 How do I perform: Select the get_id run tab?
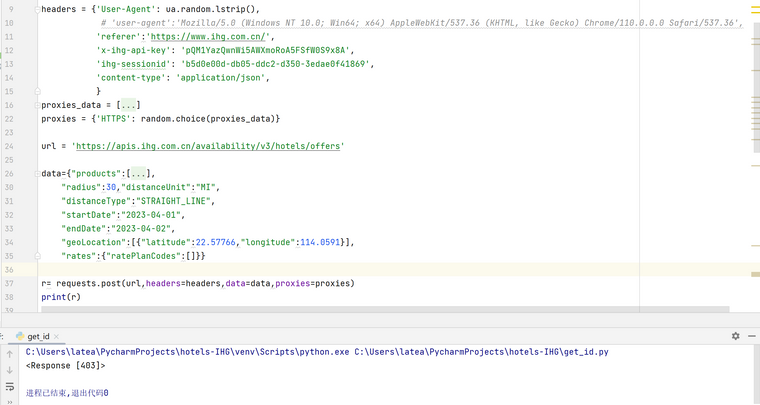pyautogui.click(x=38, y=337)
